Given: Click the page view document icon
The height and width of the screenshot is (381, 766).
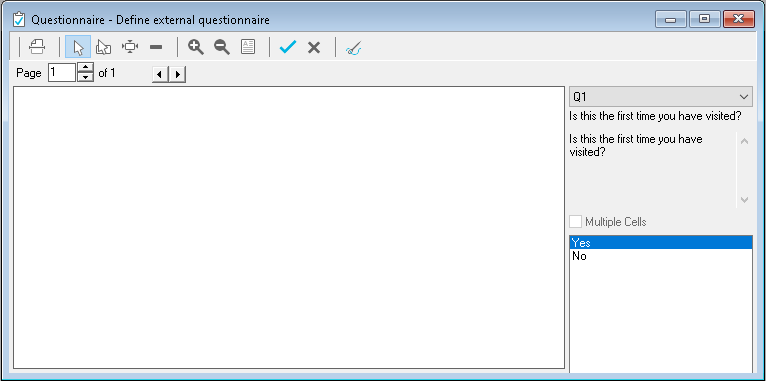Looking at the screenshot, I should (x=248, y=47).
